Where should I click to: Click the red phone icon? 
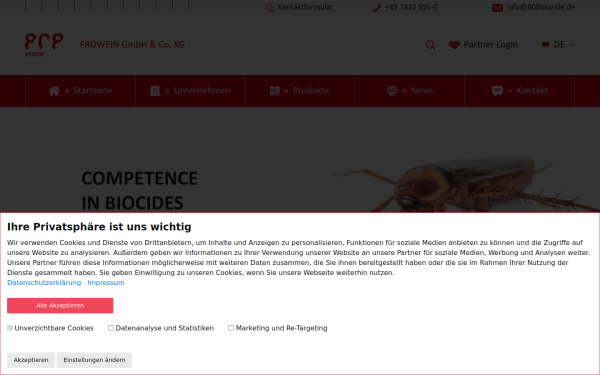(377, 8)
